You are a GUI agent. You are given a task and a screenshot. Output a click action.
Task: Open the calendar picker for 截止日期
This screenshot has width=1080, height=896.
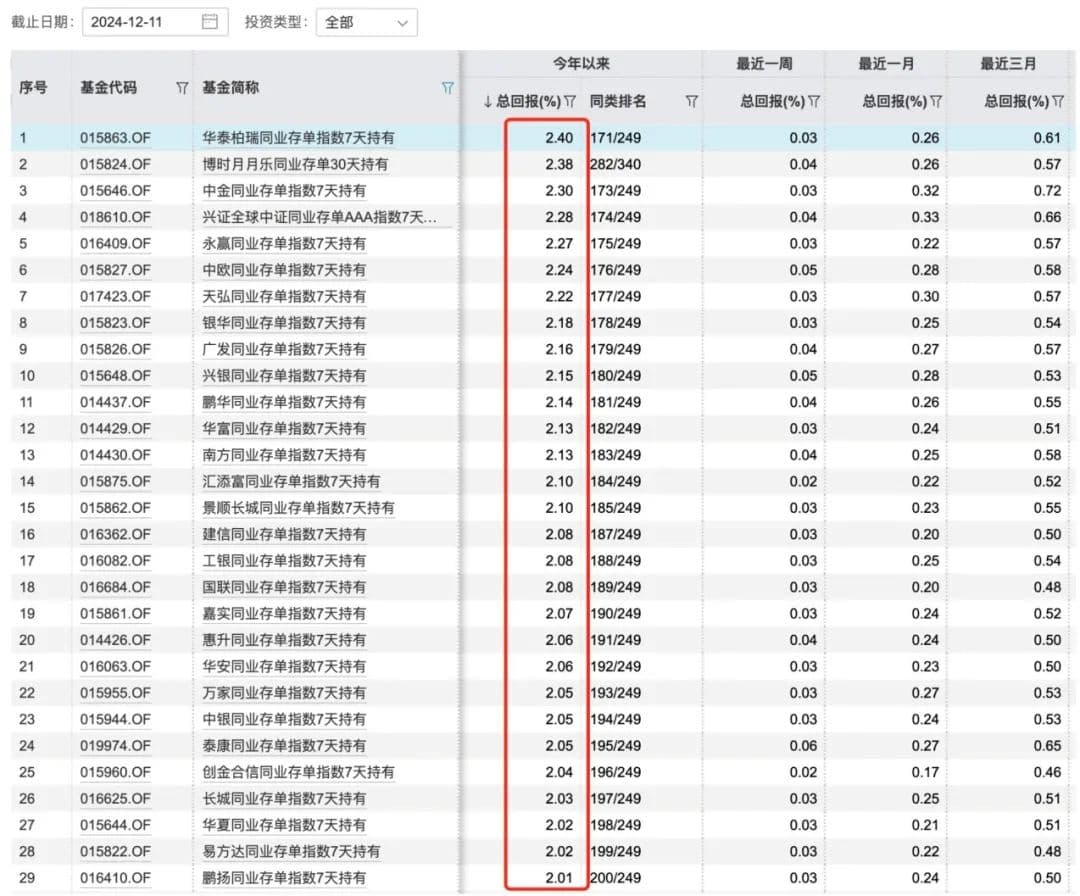coord(209,22)
